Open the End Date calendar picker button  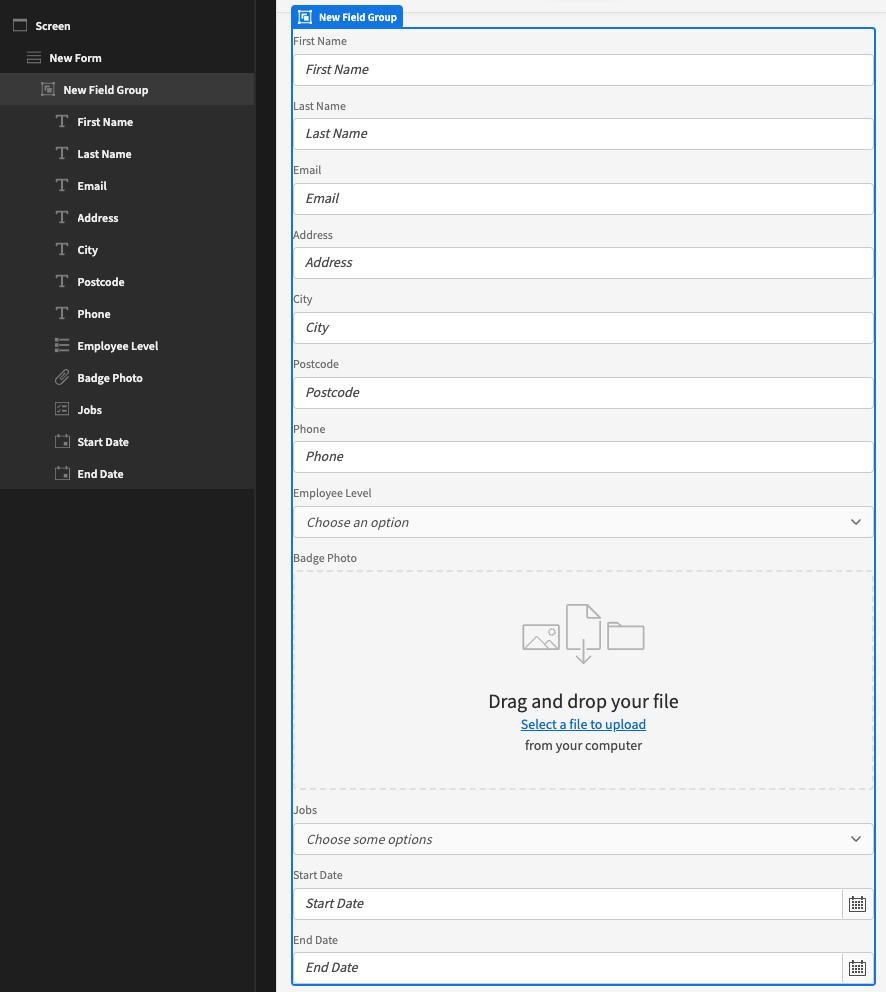click(858, 967)
